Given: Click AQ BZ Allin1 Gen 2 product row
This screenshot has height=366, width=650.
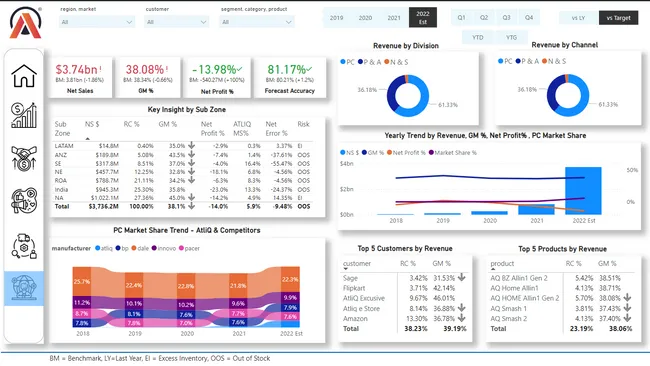Looking at the screenshot, I should click(x=561, y=278).
